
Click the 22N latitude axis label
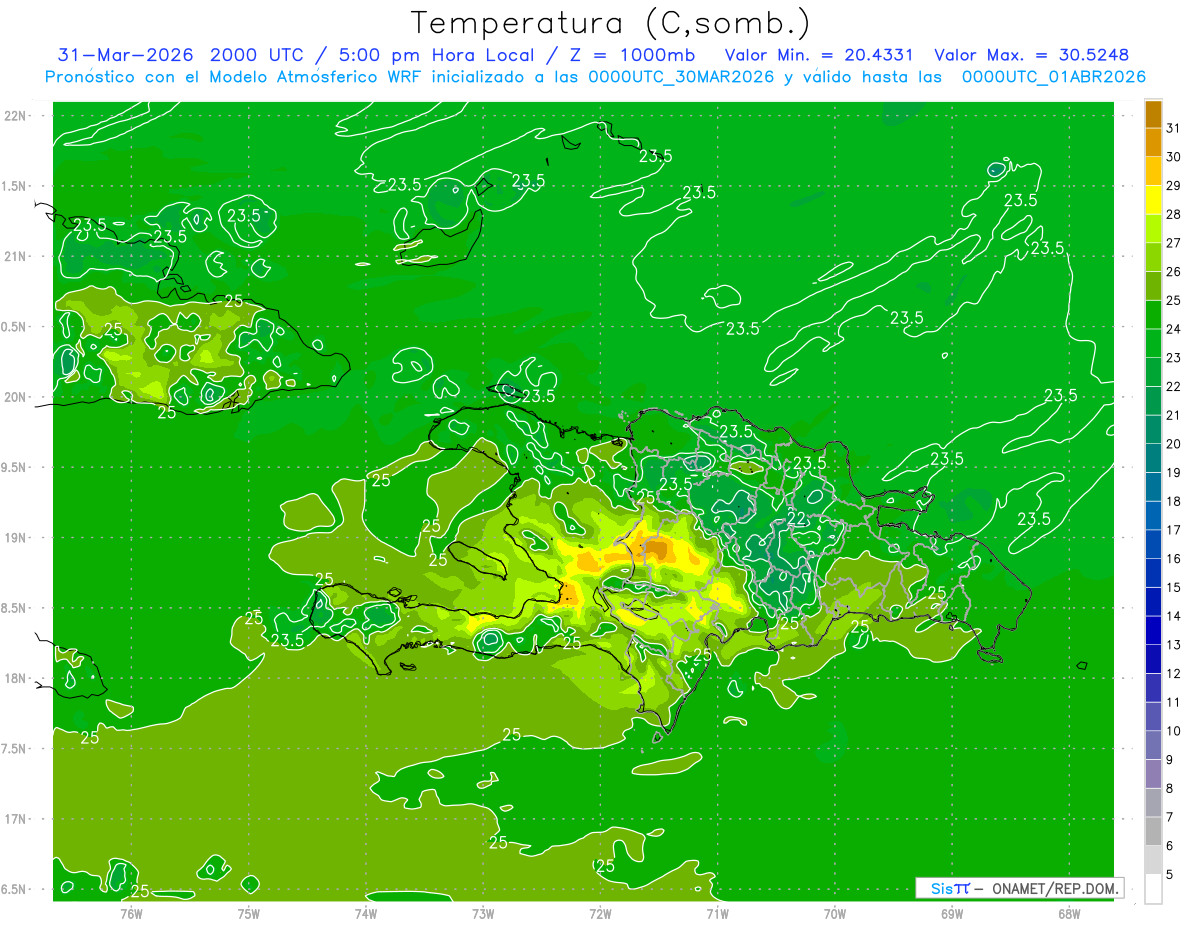(x=15, y=116)
